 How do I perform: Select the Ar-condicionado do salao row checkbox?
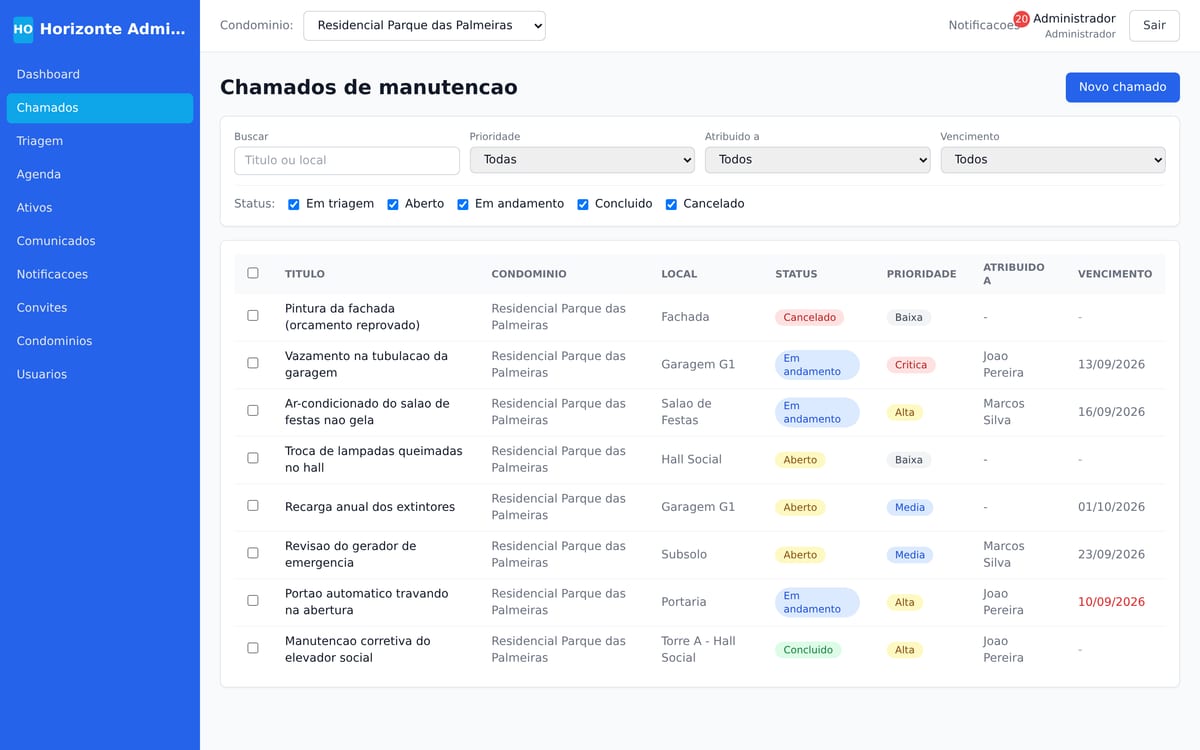tap(253, 410)
